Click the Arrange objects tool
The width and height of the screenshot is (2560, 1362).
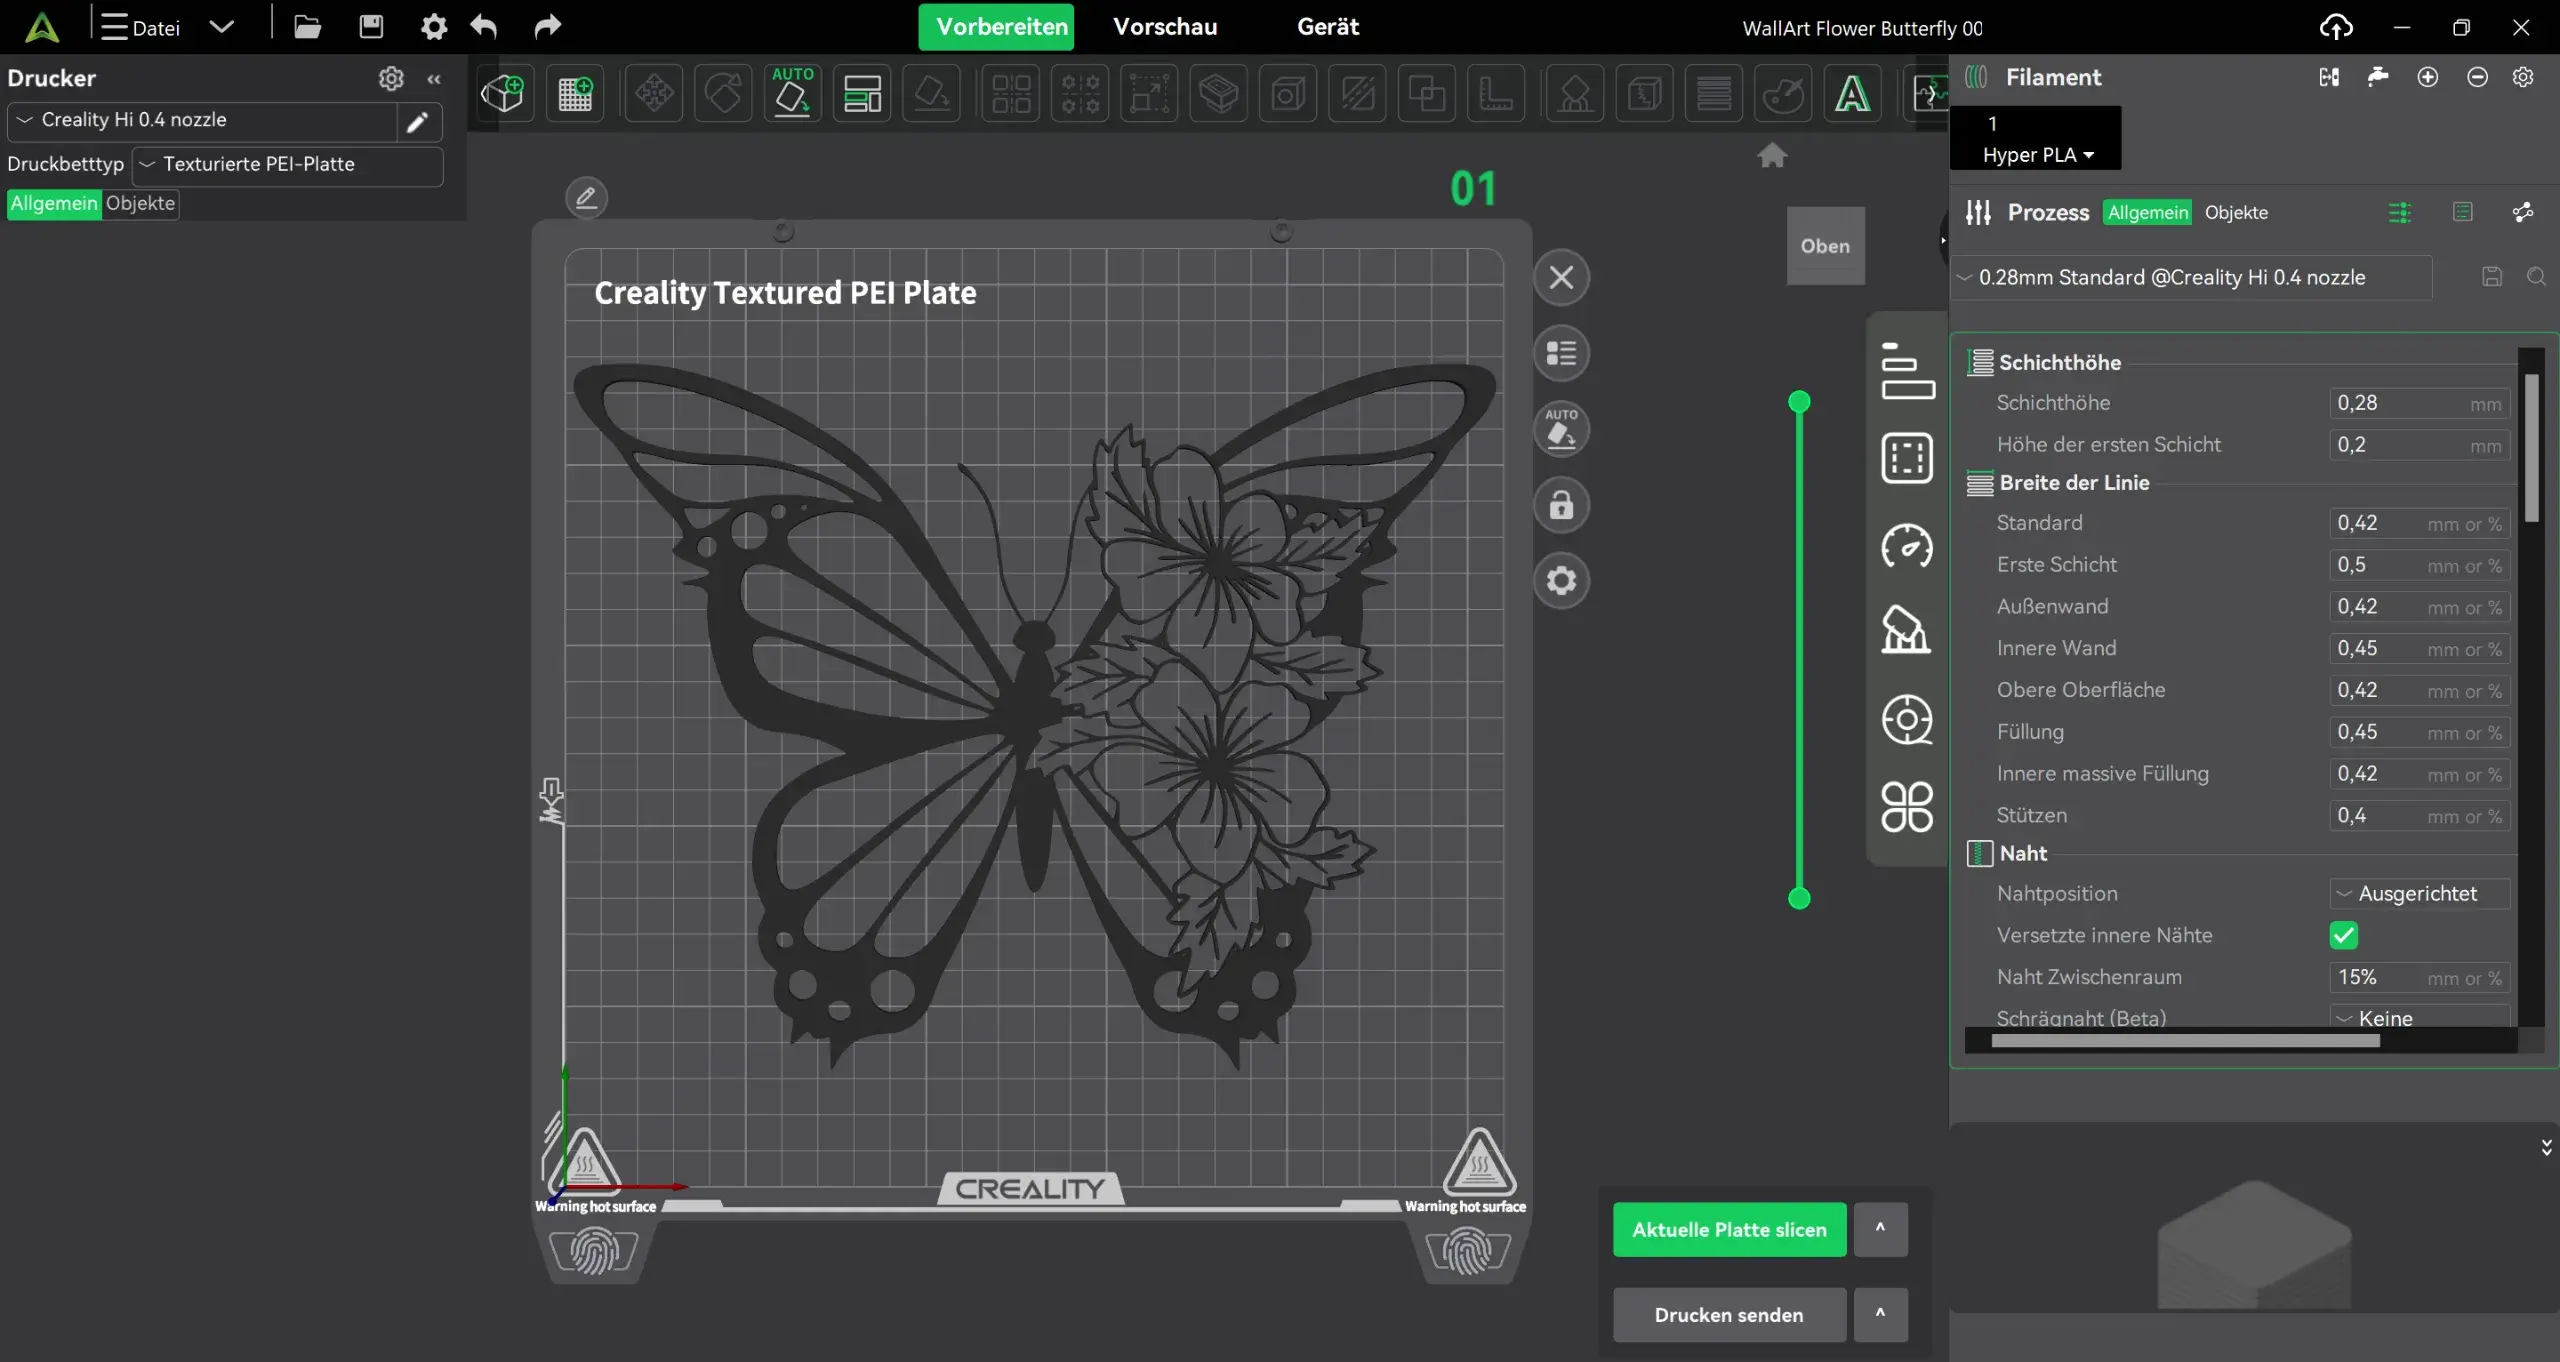(862, 94)
